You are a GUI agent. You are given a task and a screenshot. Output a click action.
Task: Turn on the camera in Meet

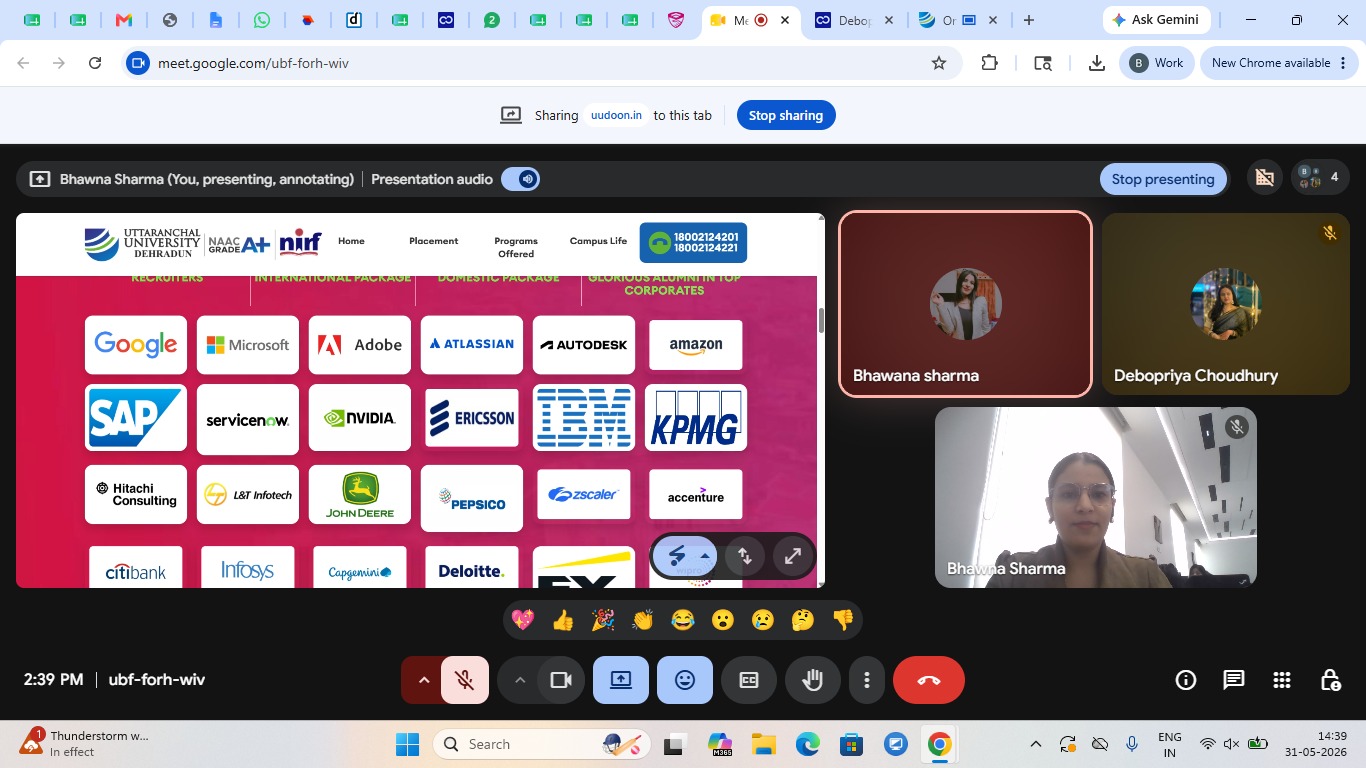pyautogui.click(x=561, y=680)
